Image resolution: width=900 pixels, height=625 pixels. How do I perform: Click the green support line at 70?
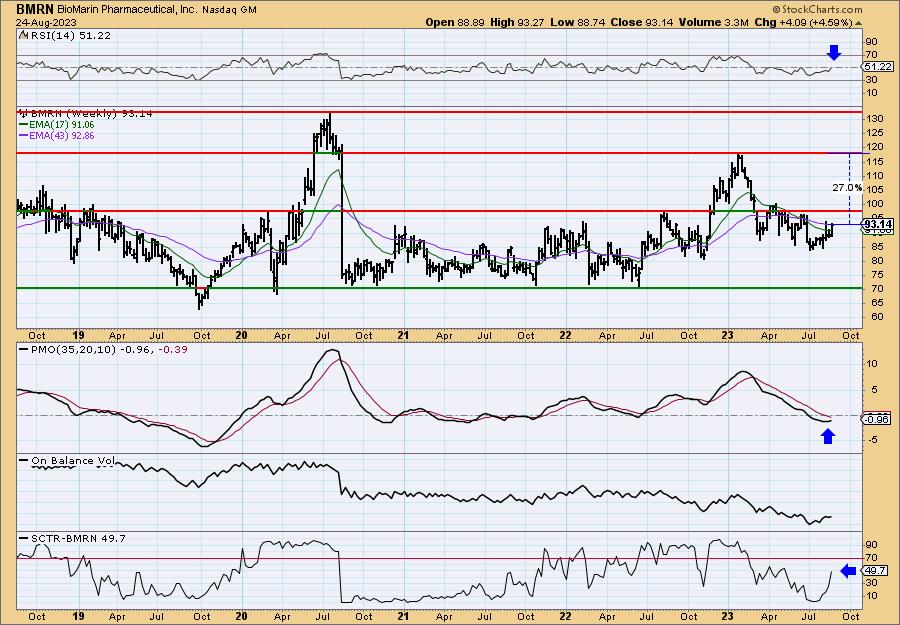coord(440,288)
